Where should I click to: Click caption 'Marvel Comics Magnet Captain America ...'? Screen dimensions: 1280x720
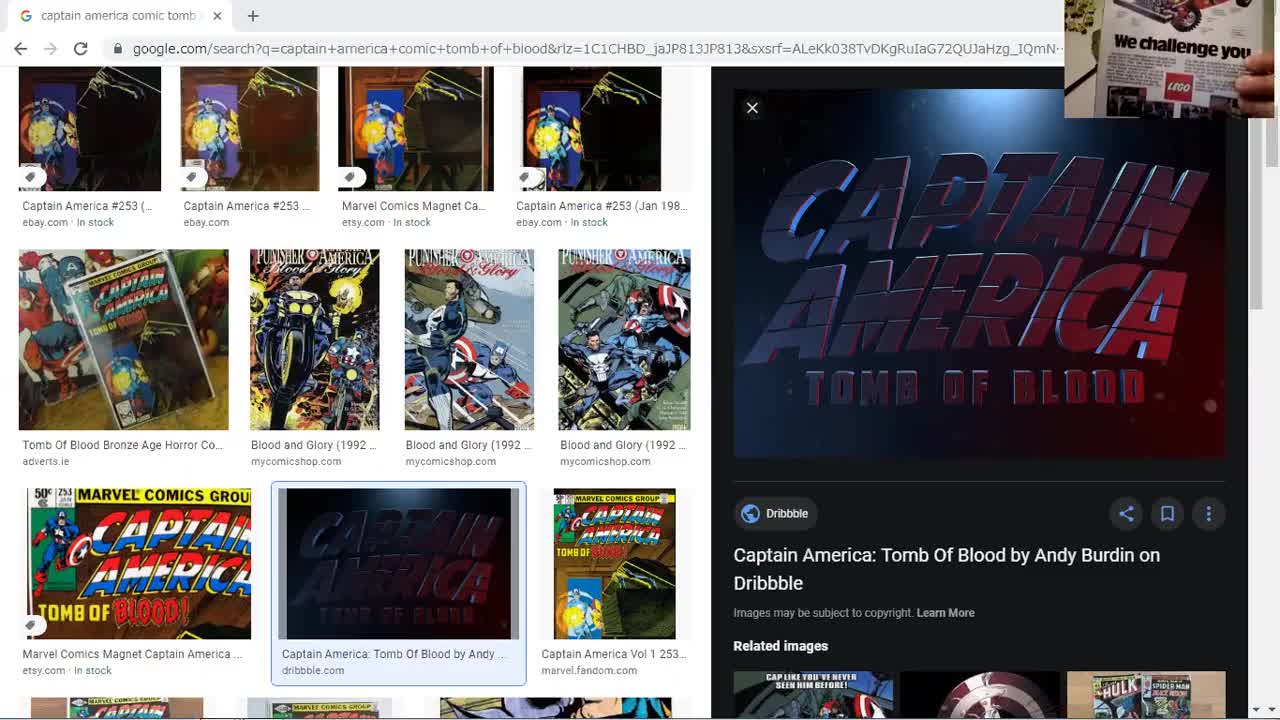[x=132, y=654]
